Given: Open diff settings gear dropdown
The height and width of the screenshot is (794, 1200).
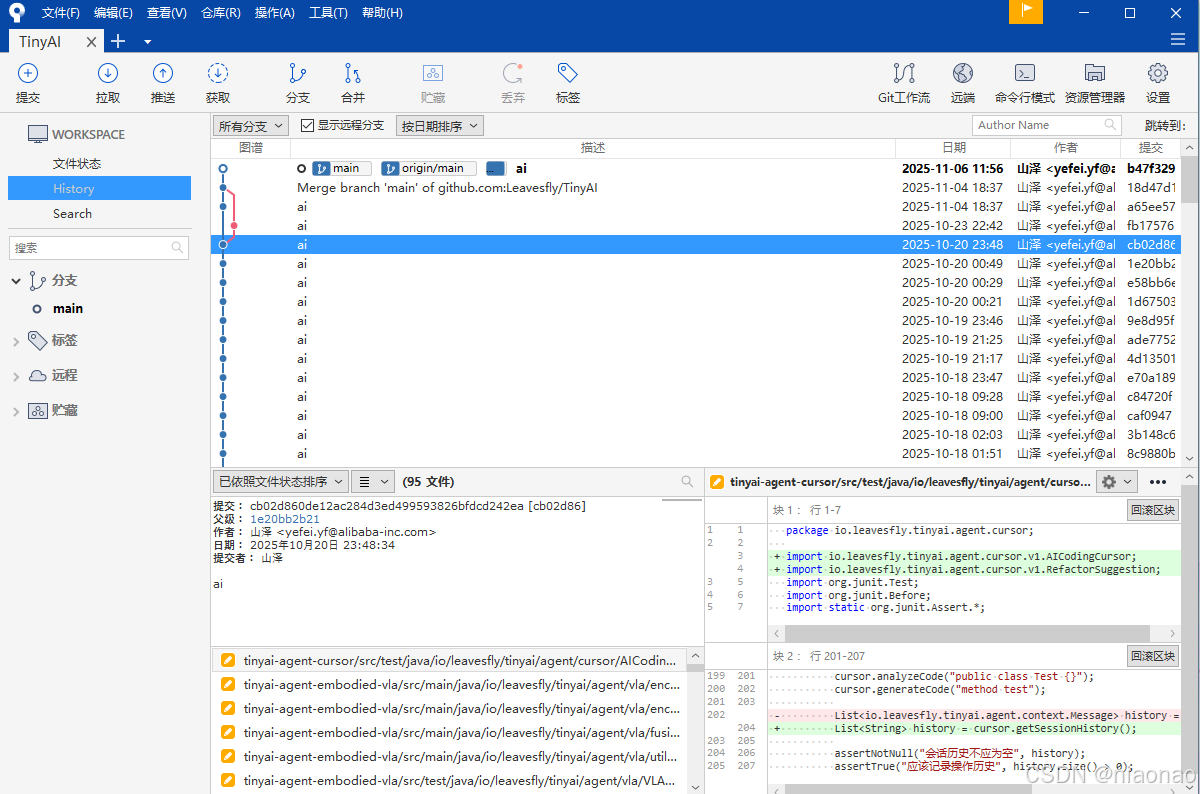Looking at the screenshot, I should click(1116, 481).
